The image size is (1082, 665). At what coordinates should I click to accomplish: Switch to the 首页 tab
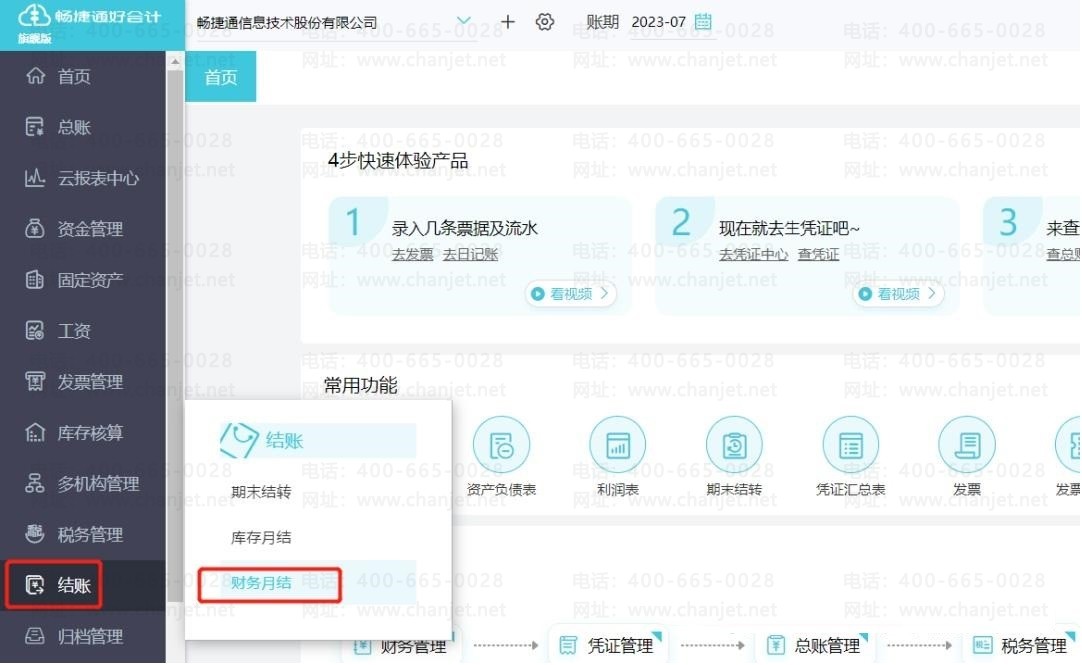tap(221, 77)
